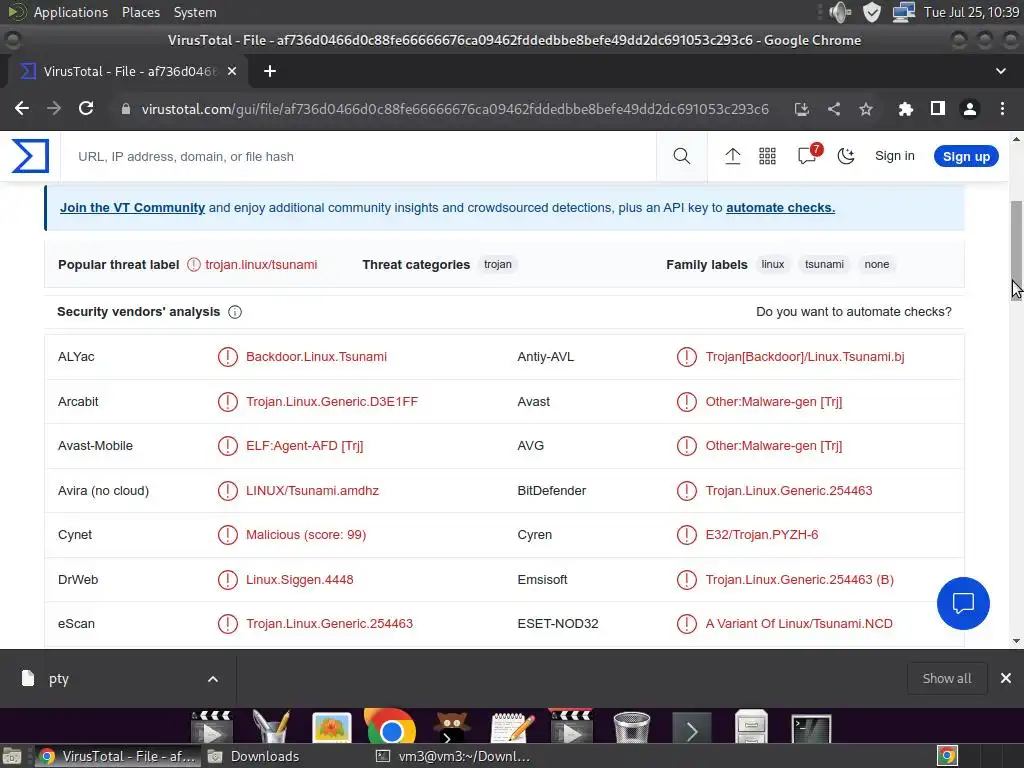Switch to vm3@vm3 terminal in taskbar
The width and height of the screenshot is (1024, 768).
click(x=454, y=756)
